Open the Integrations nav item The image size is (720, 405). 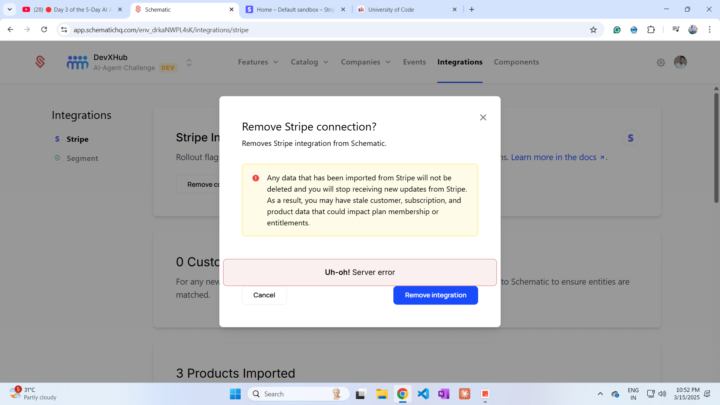coord(460,62)
